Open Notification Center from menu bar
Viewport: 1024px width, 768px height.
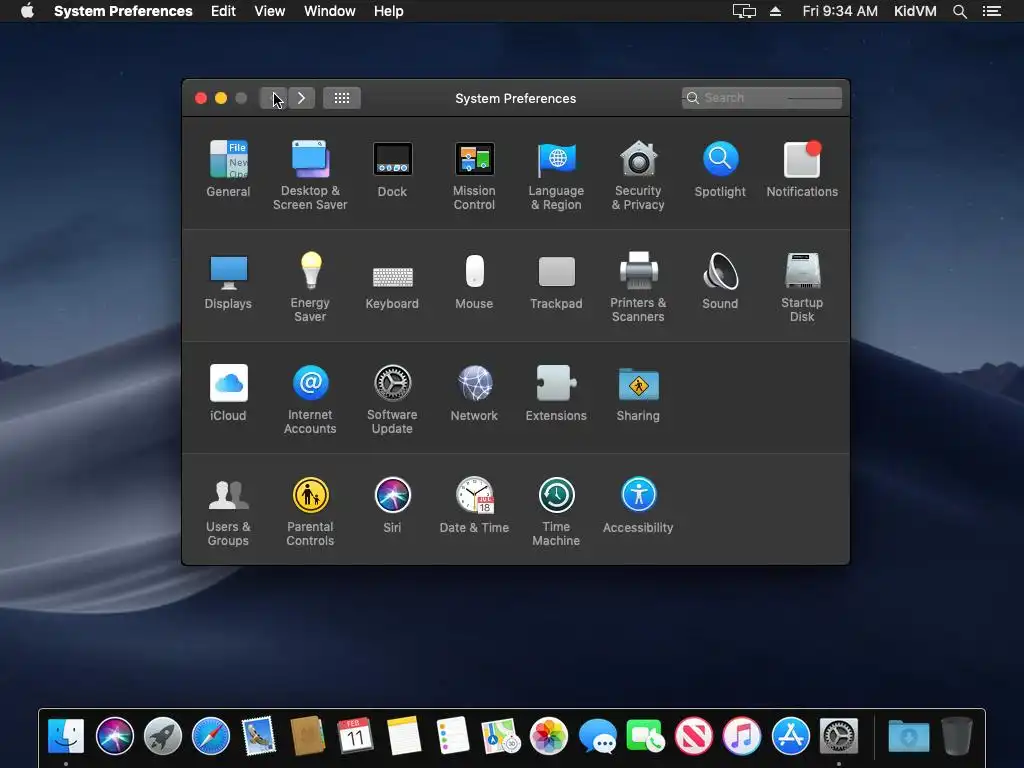(991, 11)
